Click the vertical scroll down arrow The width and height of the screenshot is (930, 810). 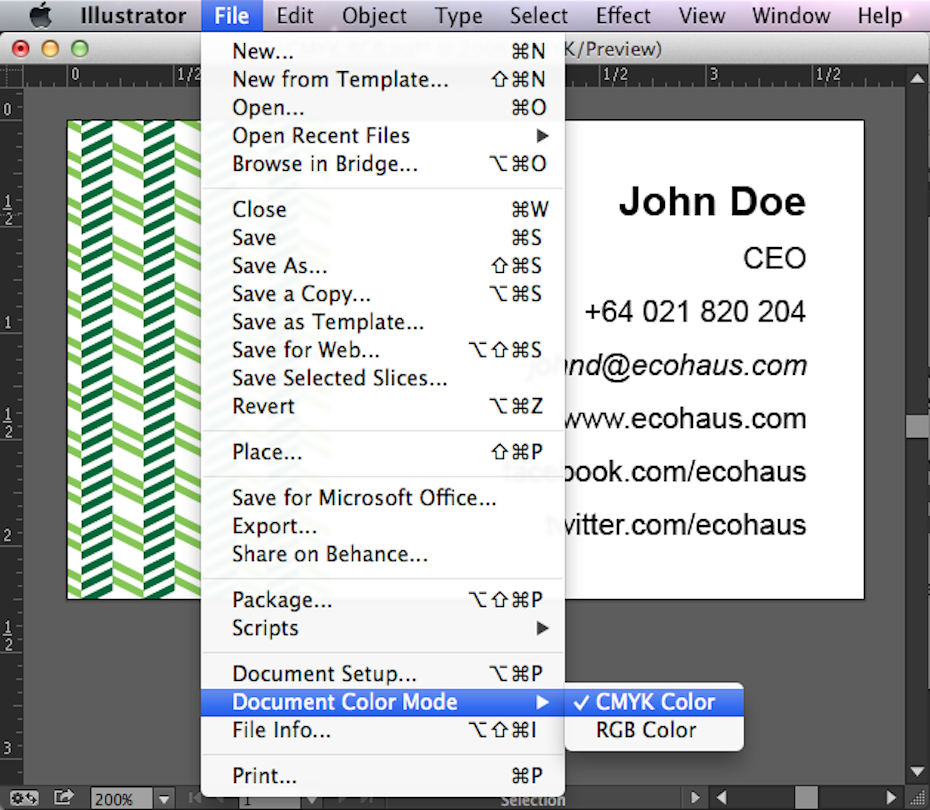[917, 772]
